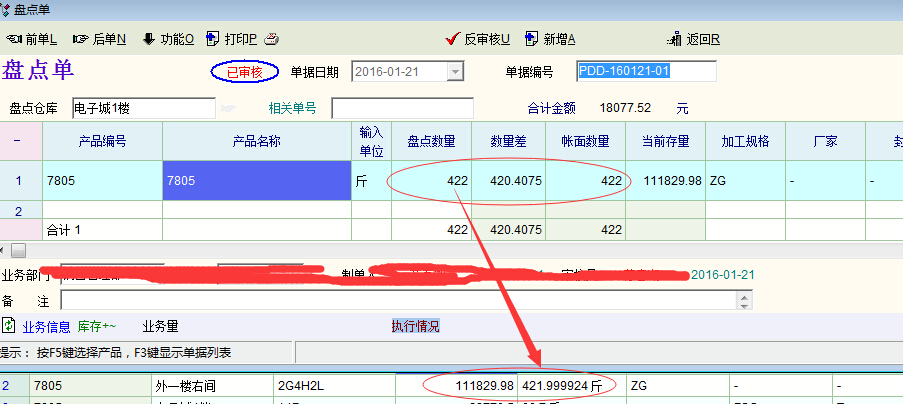Switch to the 执行情况 tab
The height and width of the screenshot is (404, 903).
(x=414, y=326)
